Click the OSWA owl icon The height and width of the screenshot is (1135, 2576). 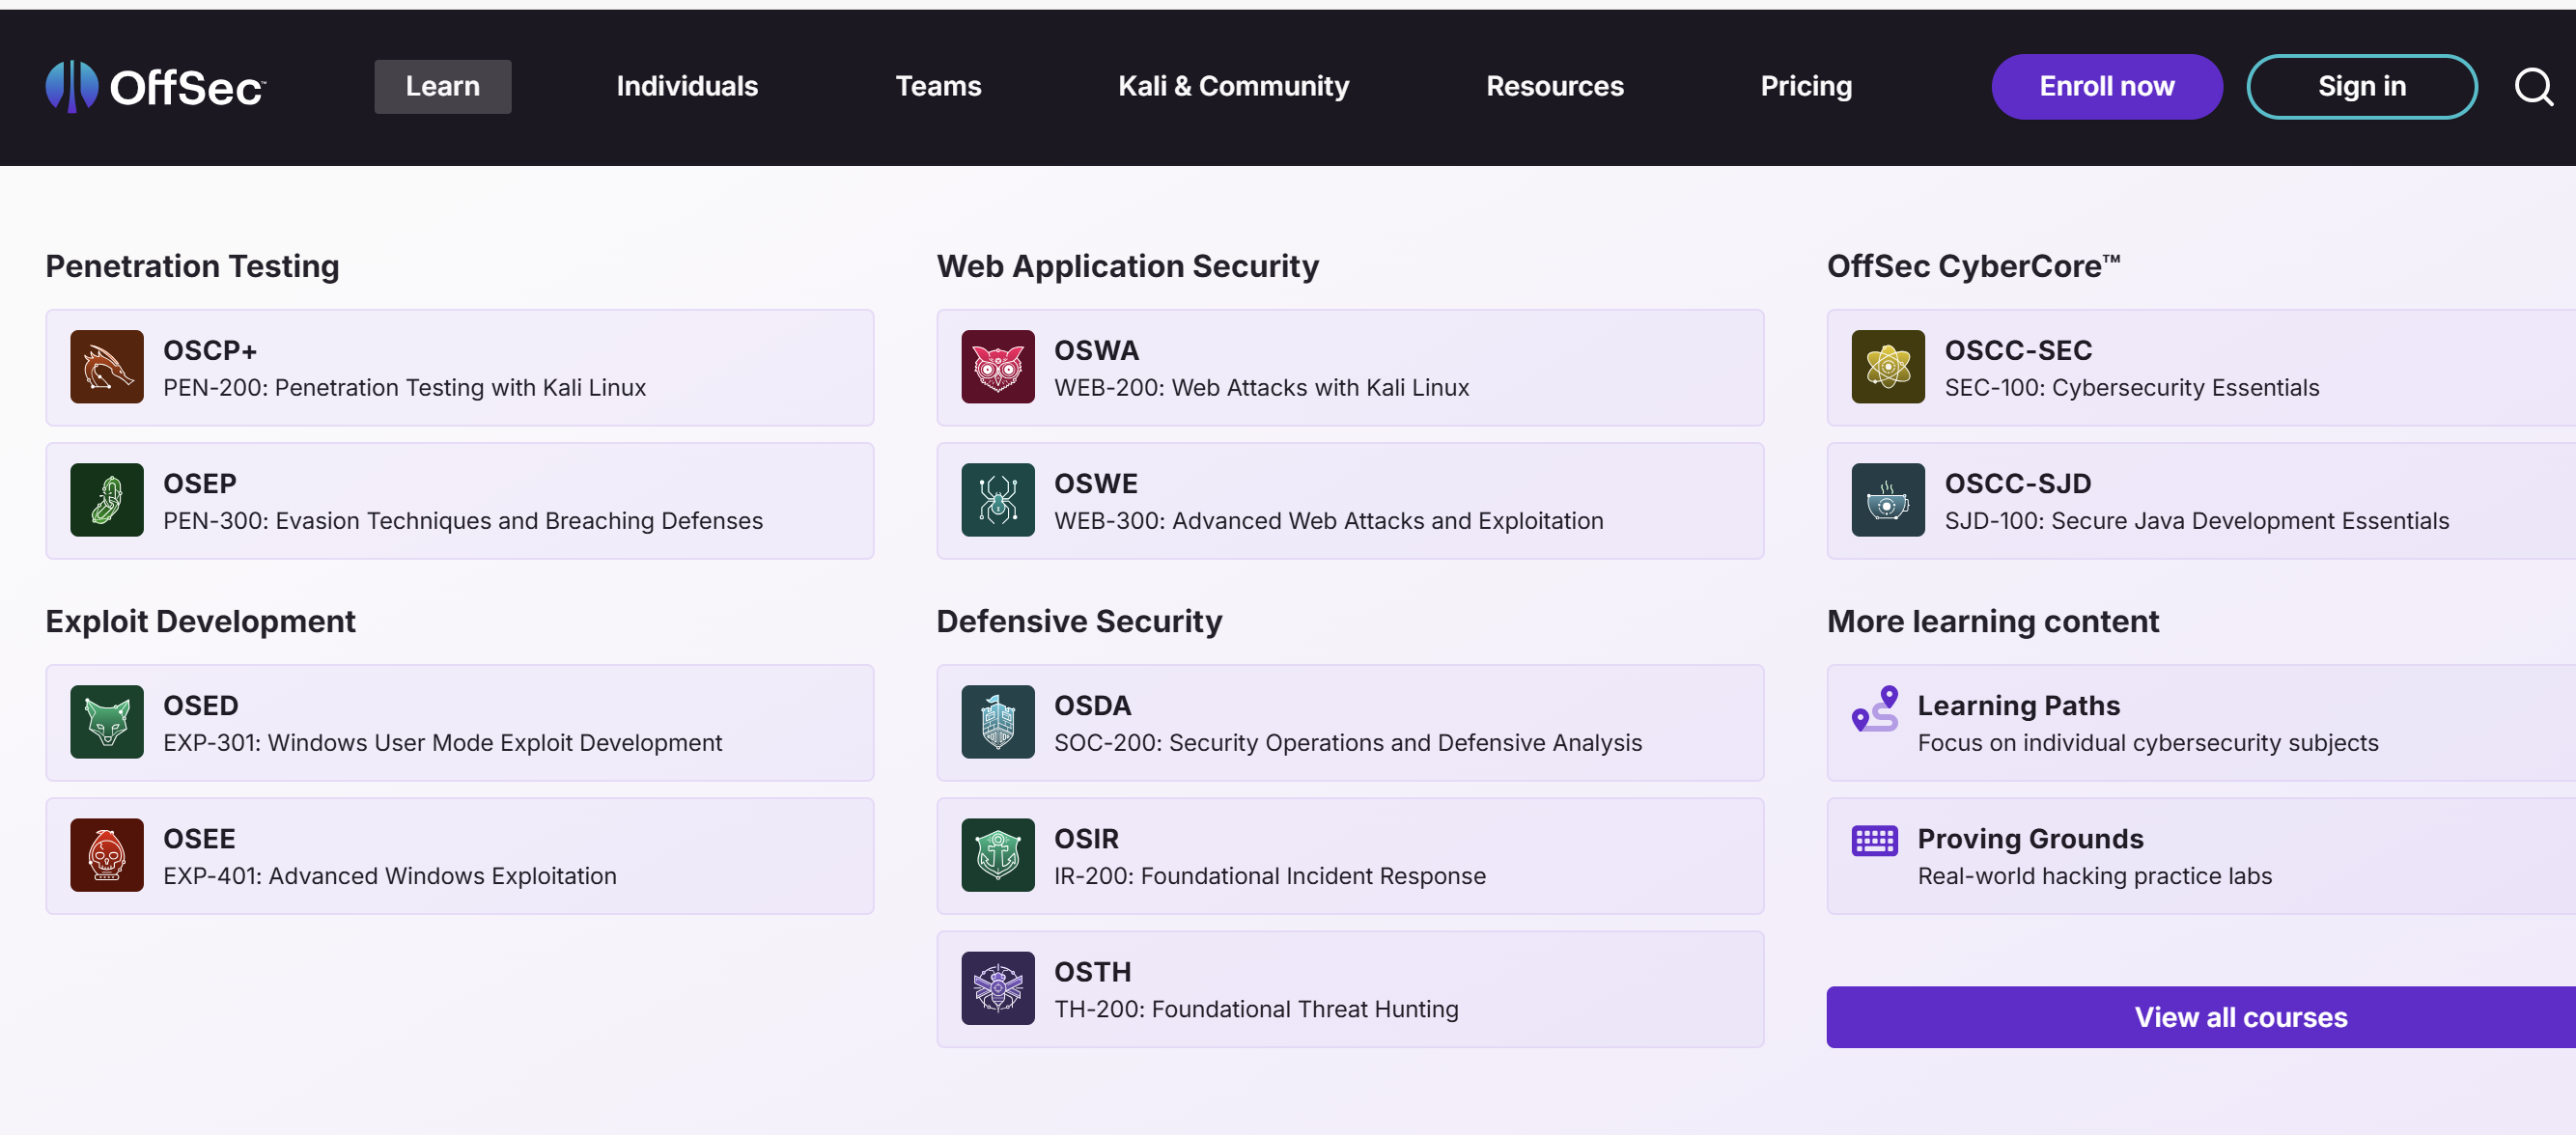coord(997,367)
